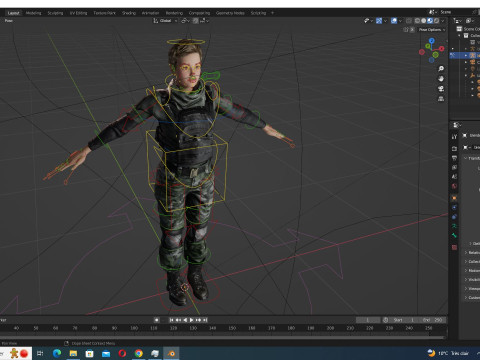
Task: Open the shading options dropdown arrow
Action: pyautogui.click(x=443, y=21)
